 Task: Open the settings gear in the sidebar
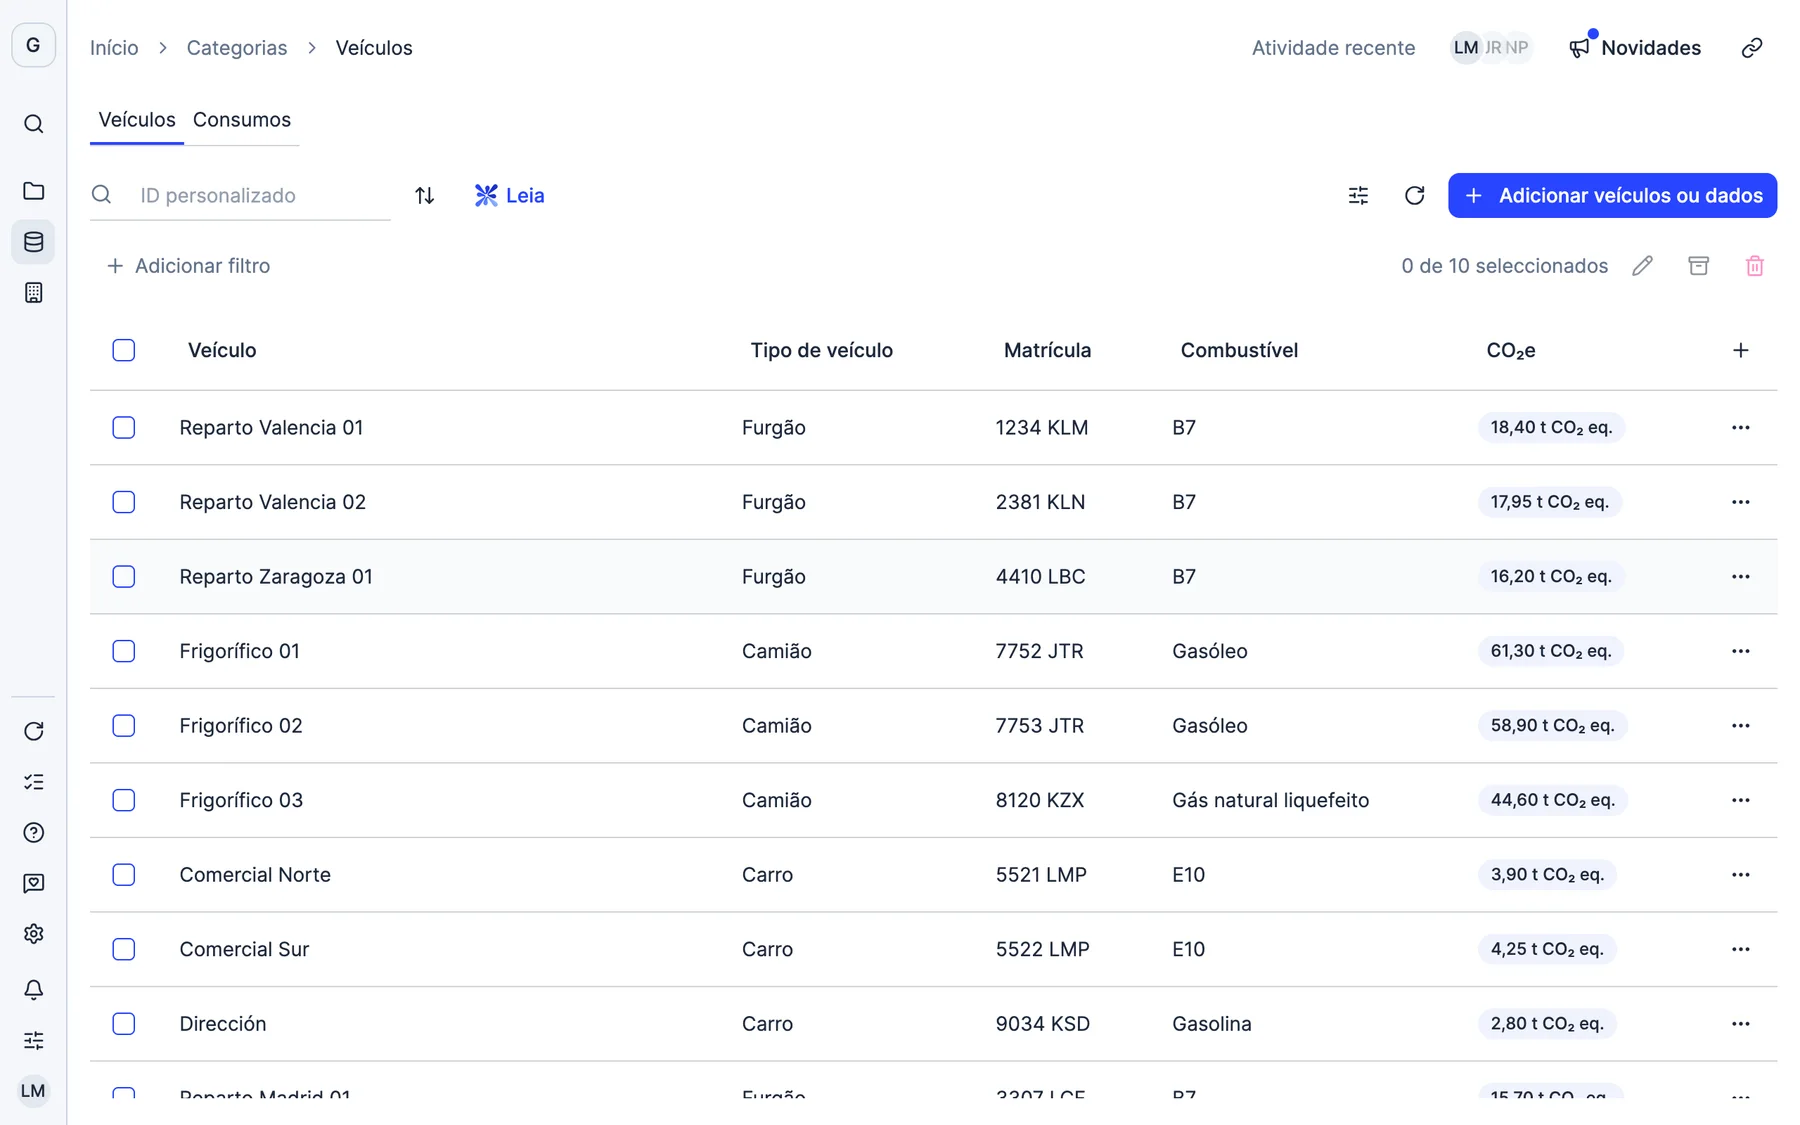coord(33,934)
